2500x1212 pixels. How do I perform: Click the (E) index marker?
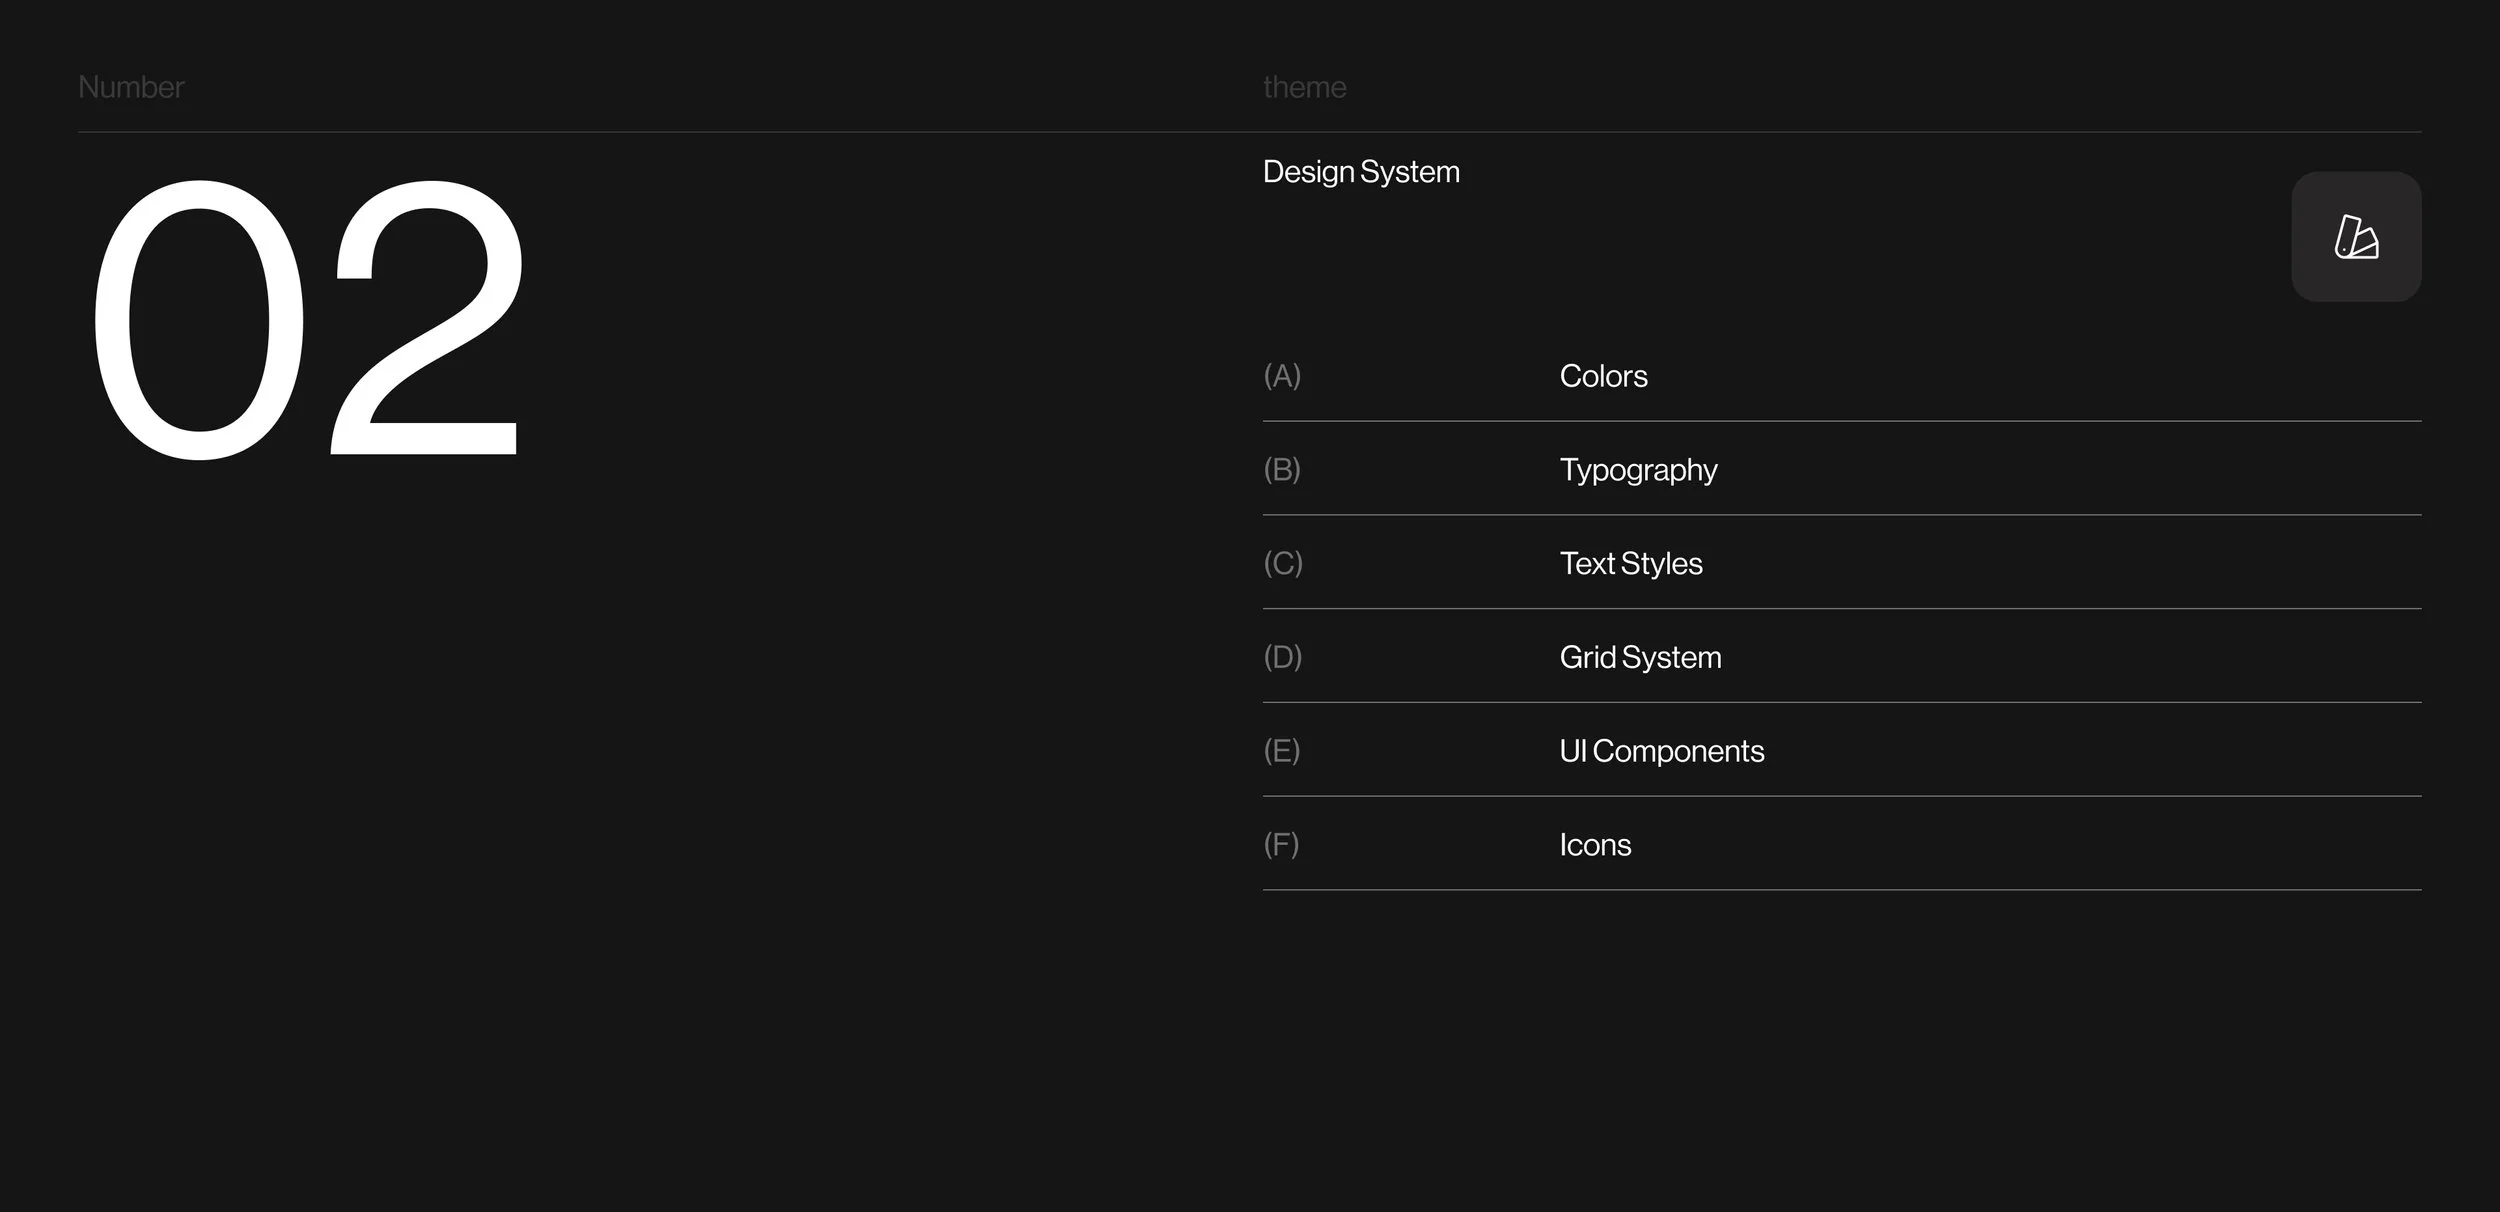click(x=1282, y=751)
